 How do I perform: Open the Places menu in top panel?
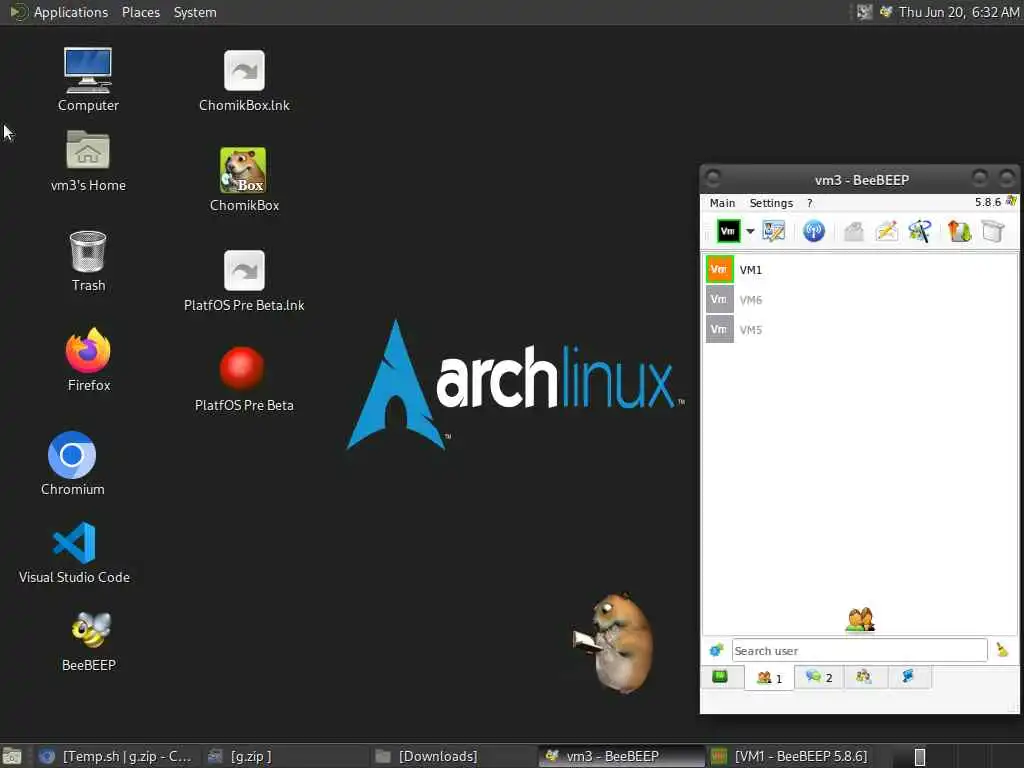click(x=140, y=12)
